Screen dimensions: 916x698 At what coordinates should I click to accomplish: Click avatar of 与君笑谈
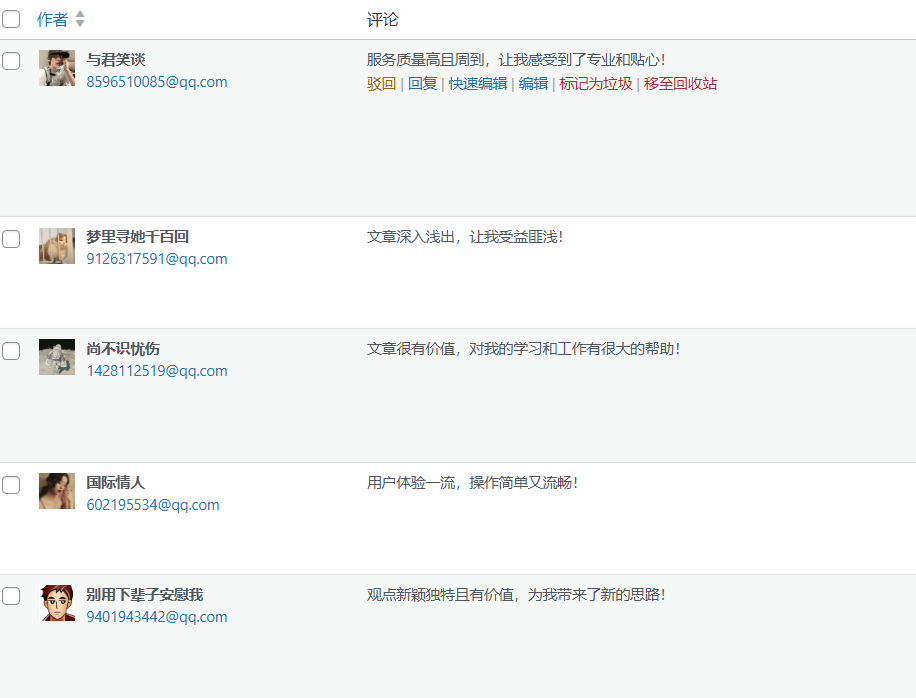point(57,68)
